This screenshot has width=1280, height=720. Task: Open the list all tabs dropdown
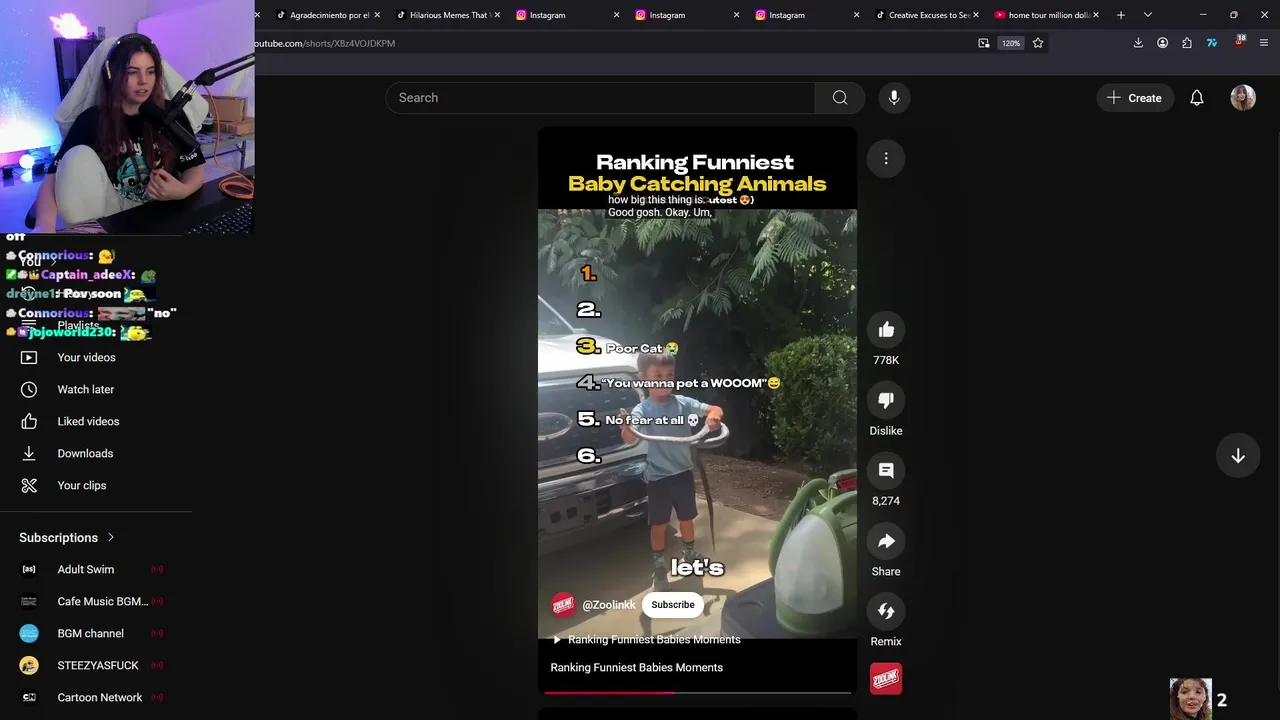pos(1148,15)
